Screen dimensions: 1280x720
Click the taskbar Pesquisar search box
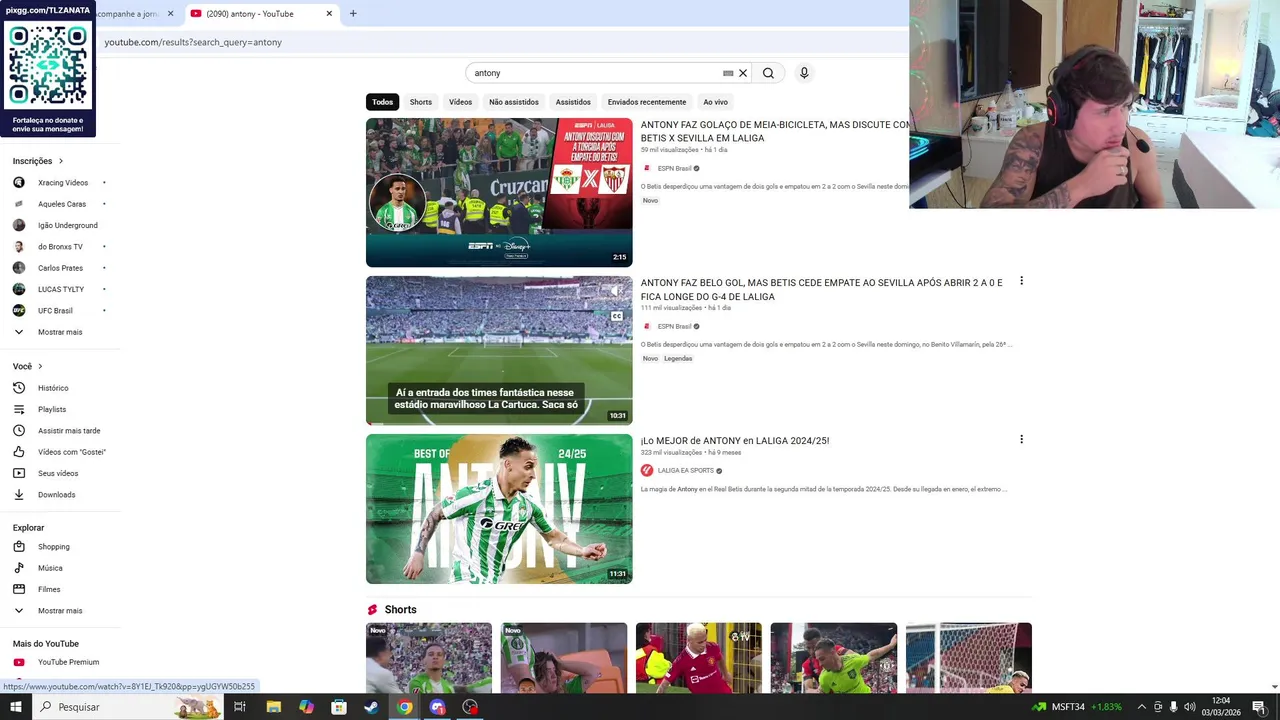click(128, 707)
